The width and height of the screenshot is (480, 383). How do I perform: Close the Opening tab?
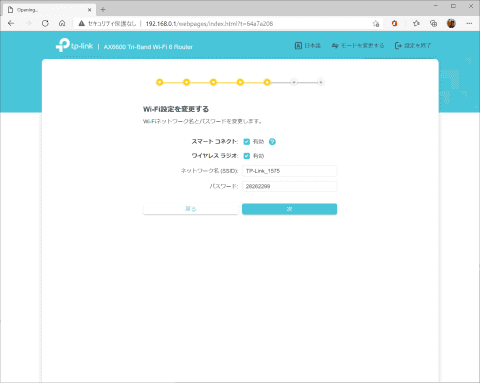tap(89, 10)
